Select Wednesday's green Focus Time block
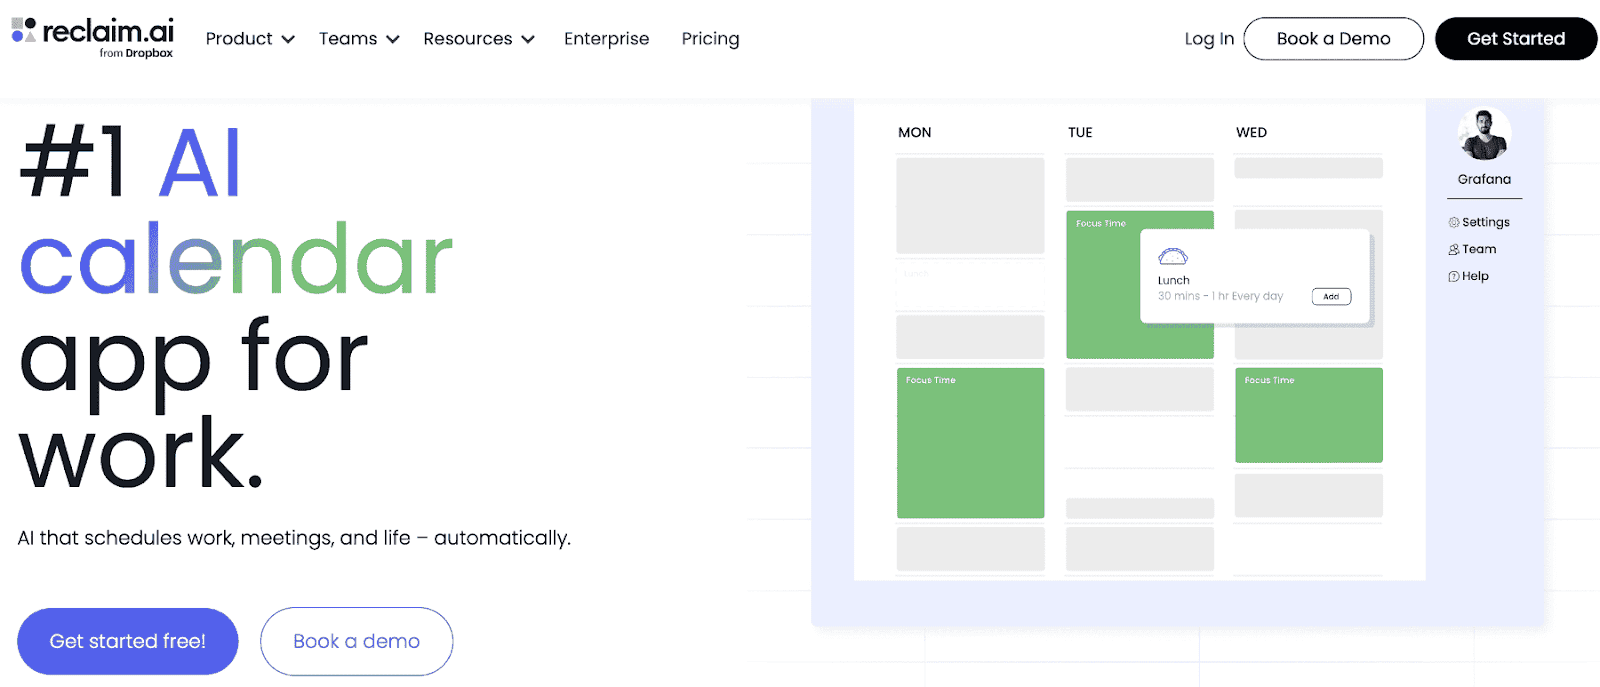Viewport: 1600px width, 687px height. tap(1309, 415)
